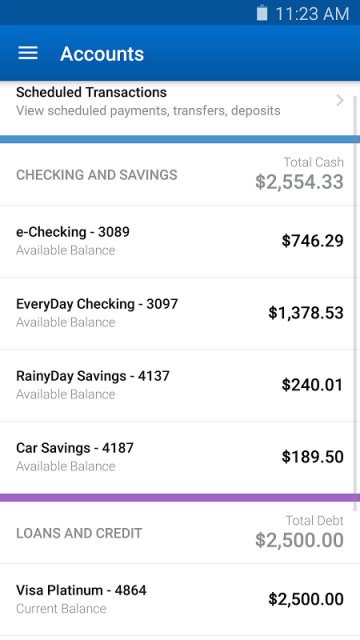Tap the $746.29 available balance
This screenshot has height=640, width=360.
click(x=313, y=241)
